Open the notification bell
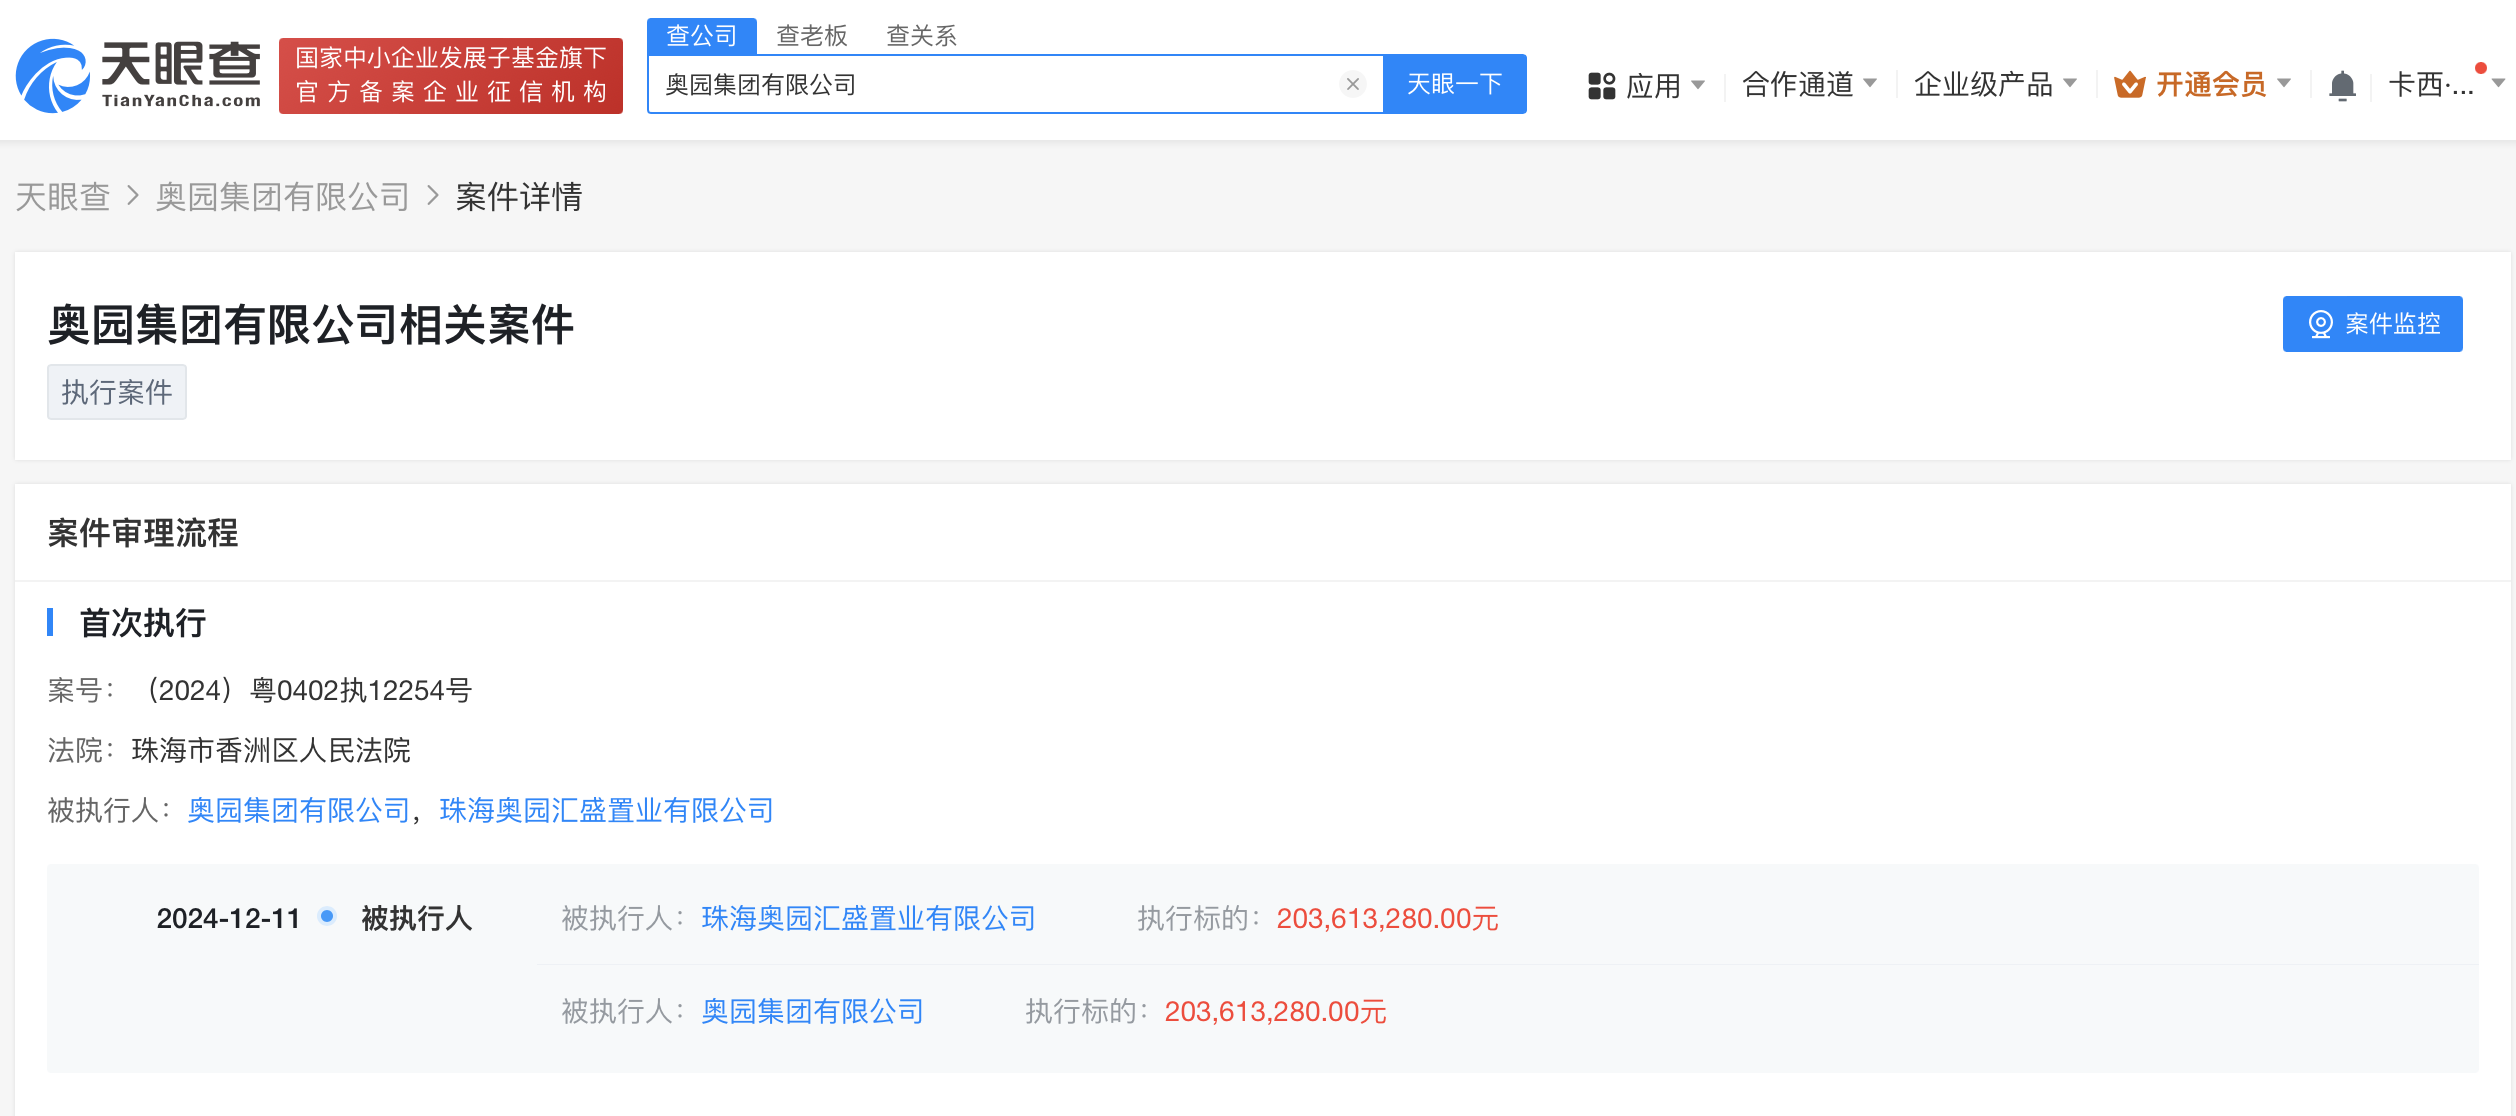This screenshot has width=2516, height=1116. tap(2341, 86)
